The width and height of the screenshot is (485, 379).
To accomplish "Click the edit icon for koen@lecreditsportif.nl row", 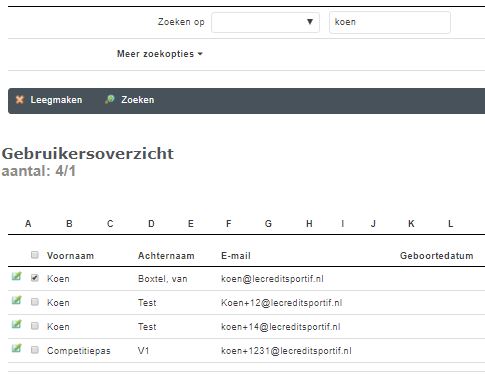I will coord(17,277).
